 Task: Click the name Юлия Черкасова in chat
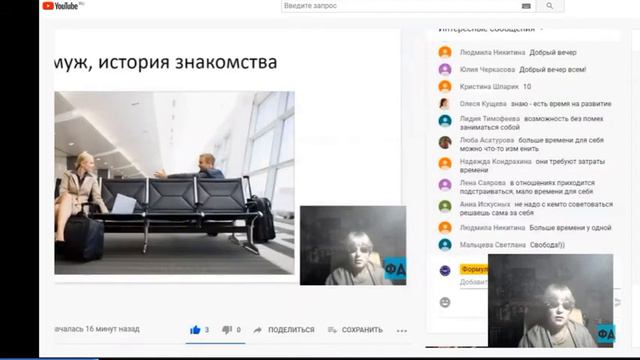click(x=487, y=70)
